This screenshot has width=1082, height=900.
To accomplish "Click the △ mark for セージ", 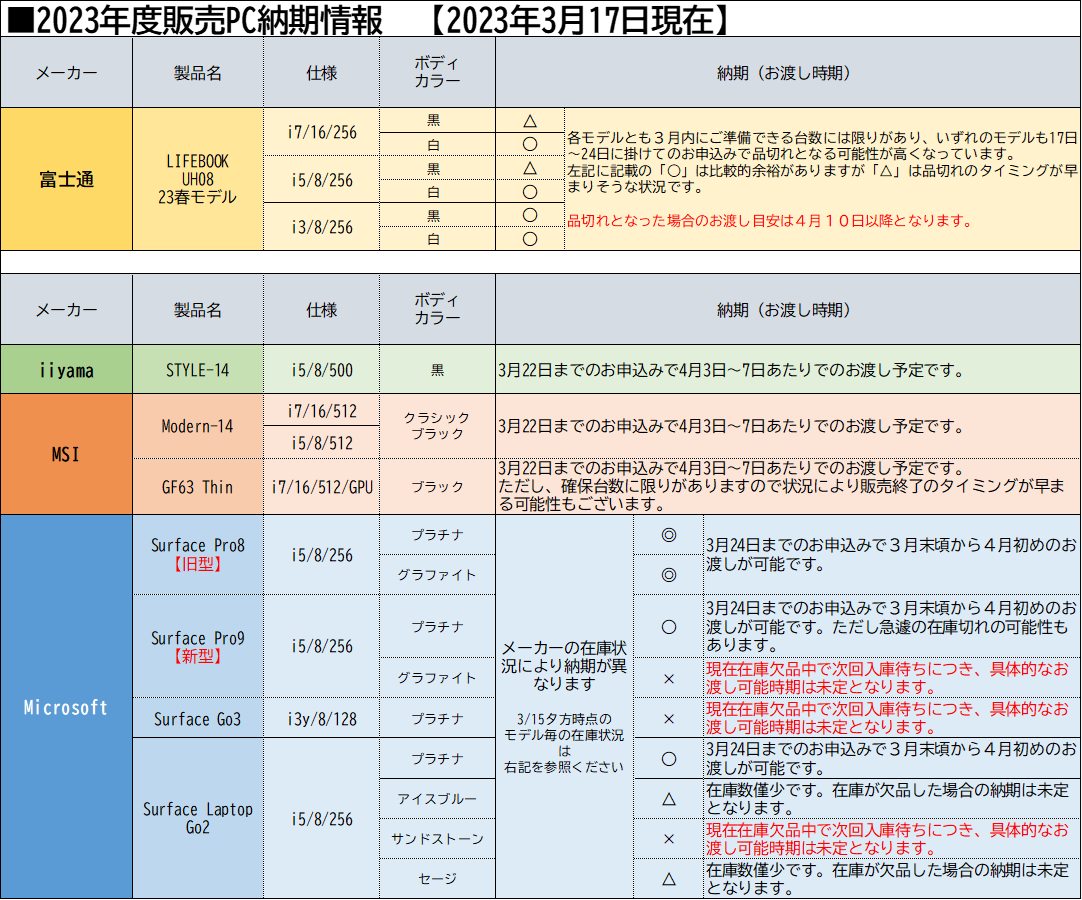I will 669,879.
